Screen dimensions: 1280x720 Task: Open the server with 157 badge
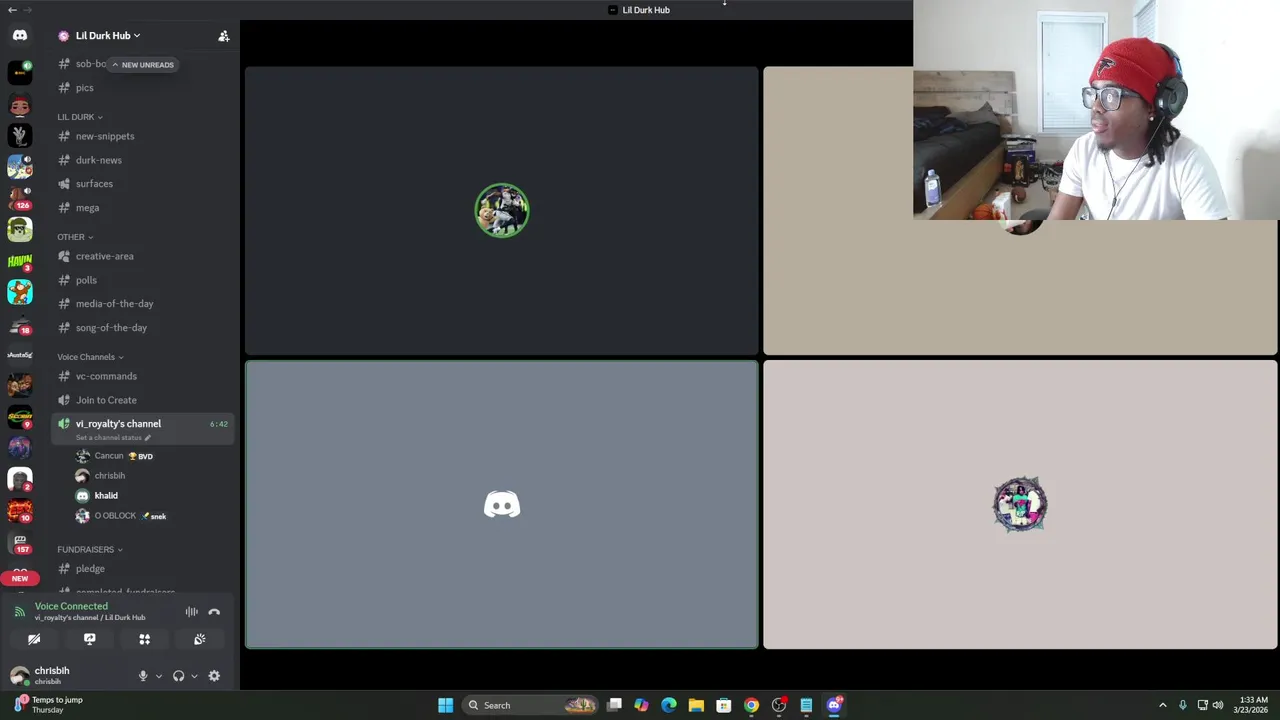(x=20, y=543)
